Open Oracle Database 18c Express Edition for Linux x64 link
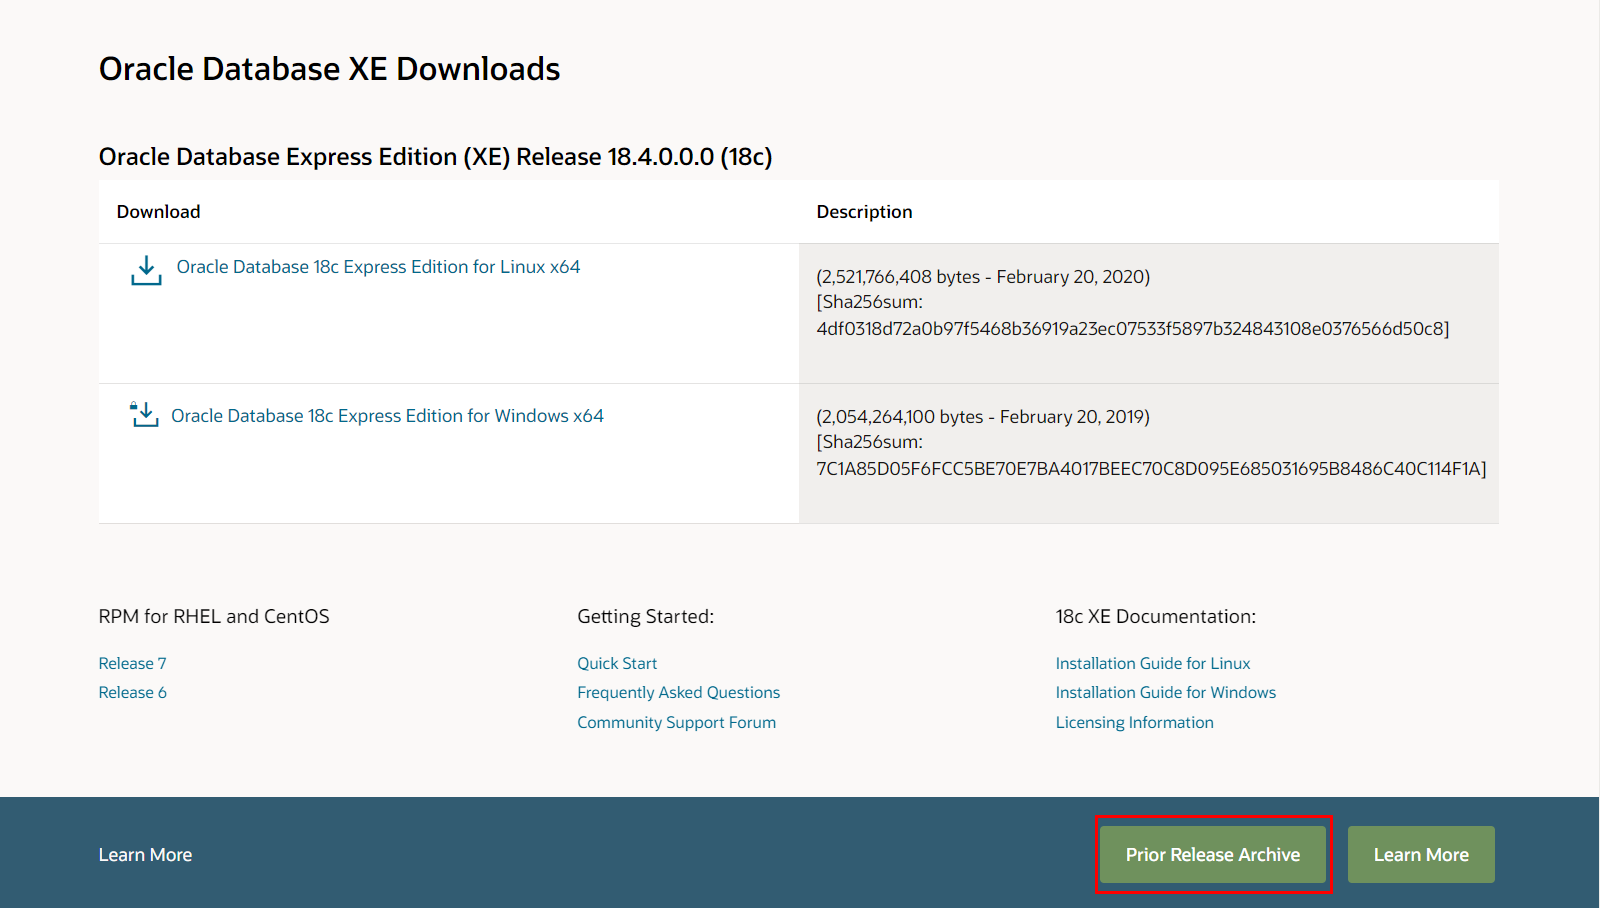Image resolution: width=1600 pixels, height=908 pixels. [378, 267]
